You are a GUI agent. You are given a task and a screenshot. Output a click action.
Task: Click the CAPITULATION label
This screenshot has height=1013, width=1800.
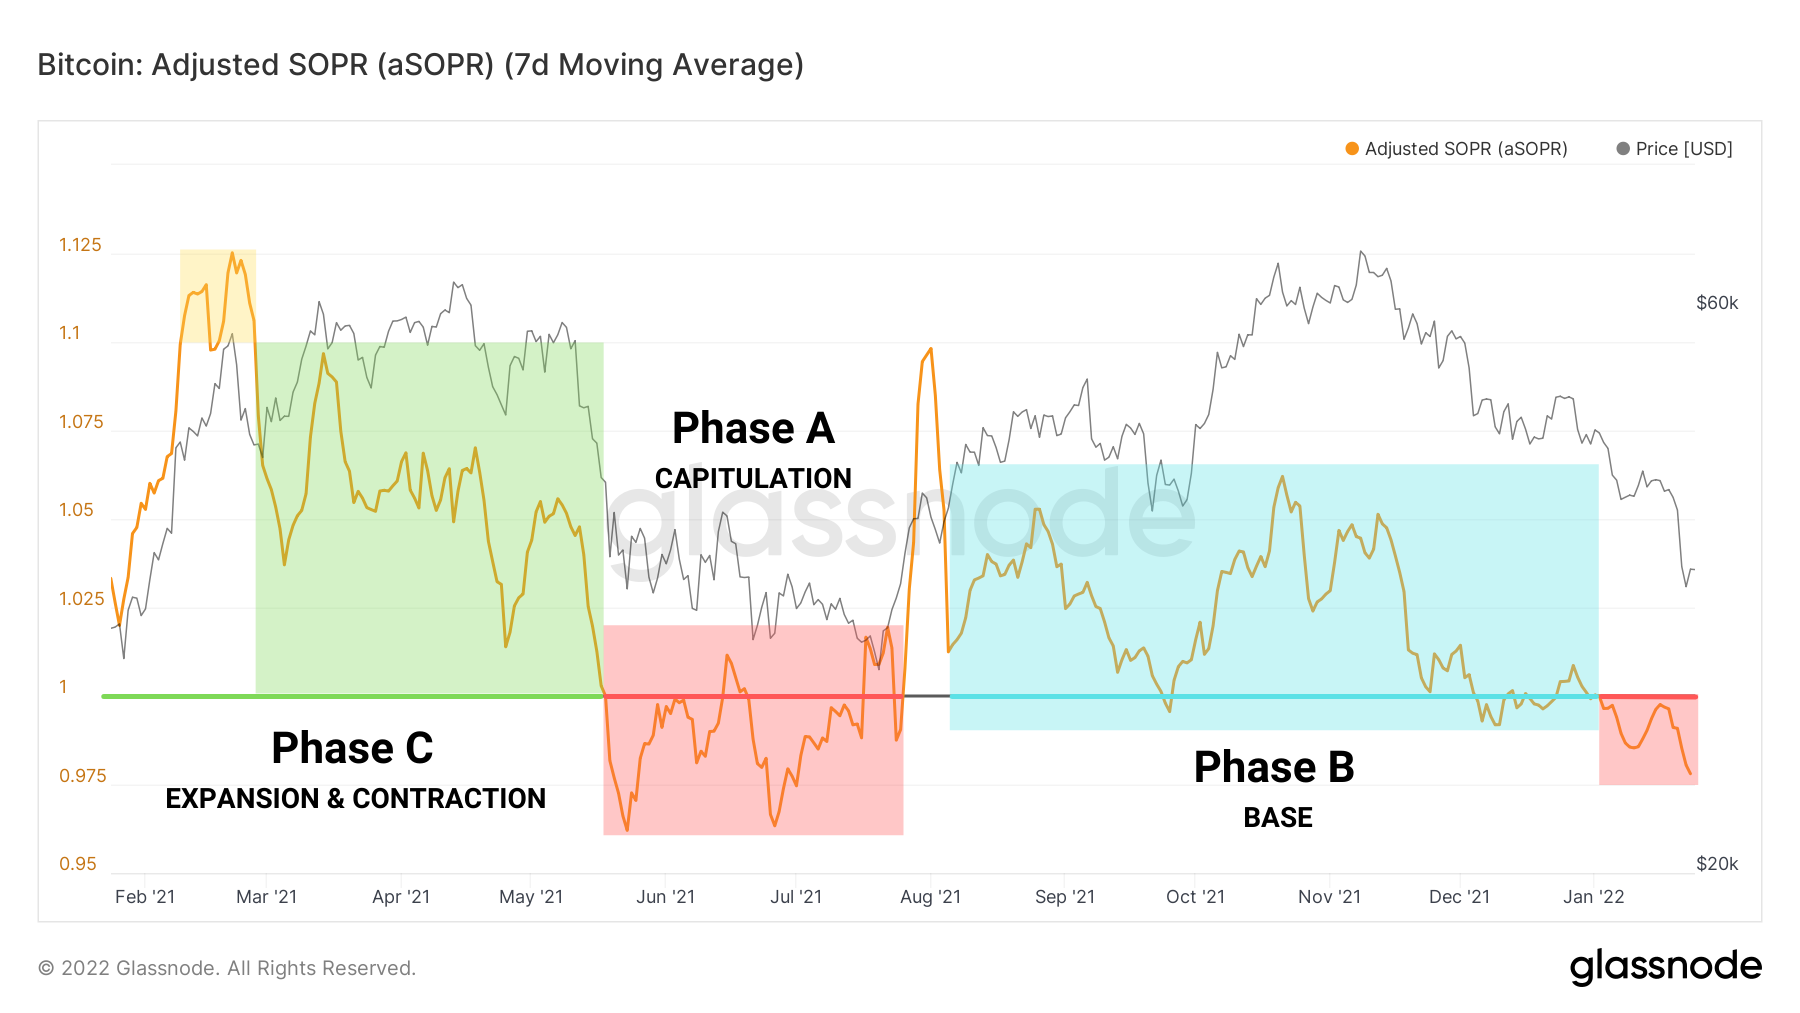[x=753, y=478]
